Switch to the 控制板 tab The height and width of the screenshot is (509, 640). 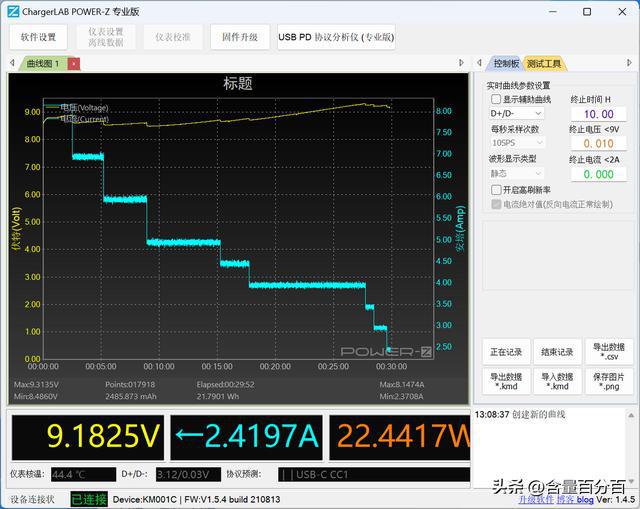point(506,64)
